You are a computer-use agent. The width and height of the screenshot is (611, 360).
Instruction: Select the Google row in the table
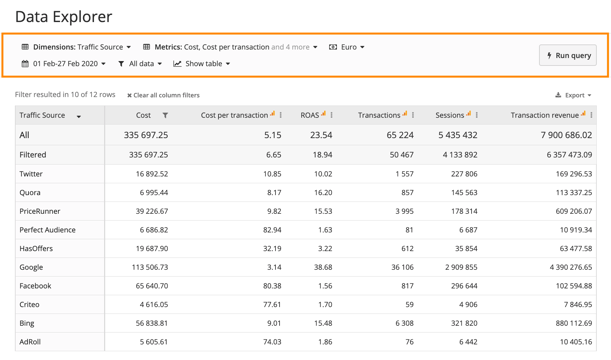point(306,267)
